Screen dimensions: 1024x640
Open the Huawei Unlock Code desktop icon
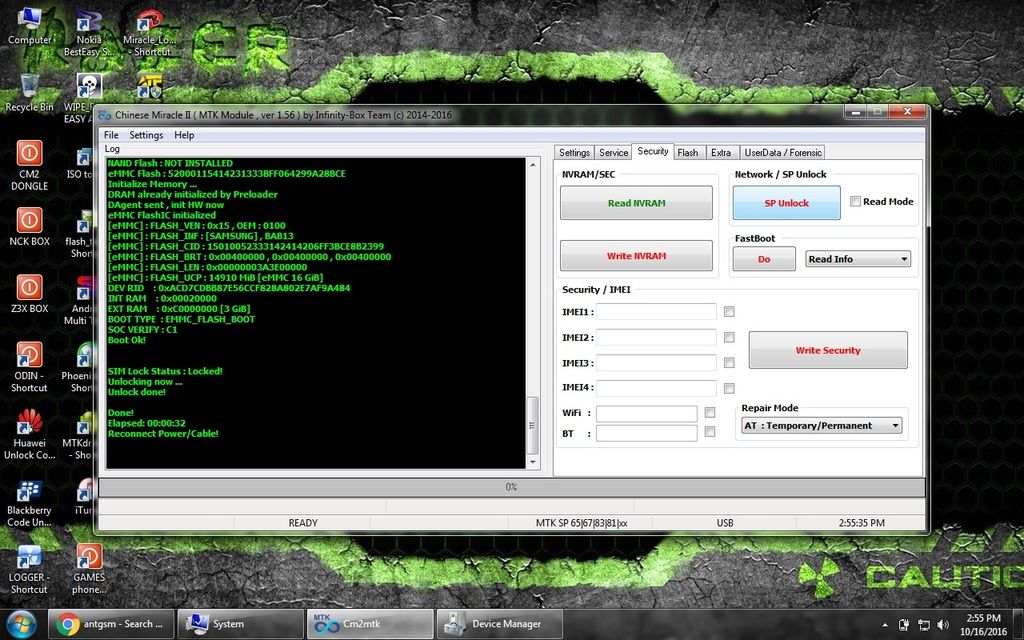coord(29,424)
